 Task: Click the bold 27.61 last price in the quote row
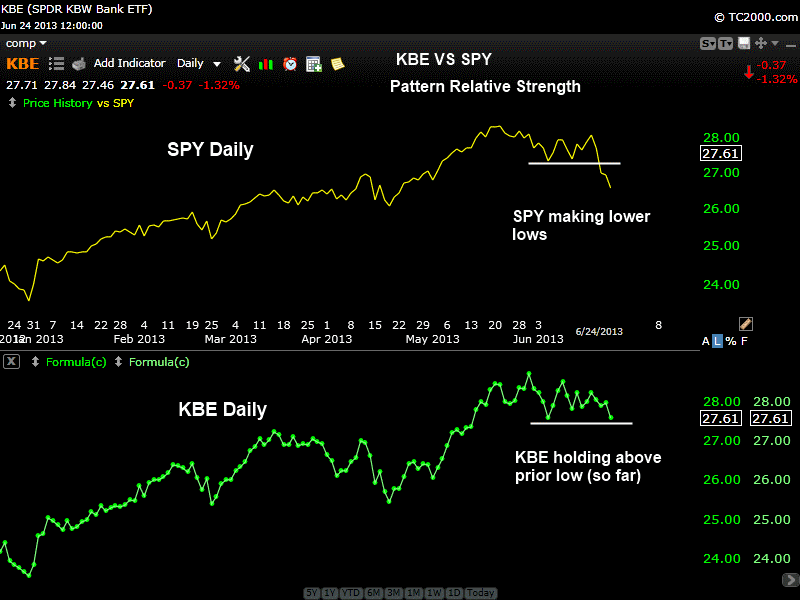(x=137, y=85)
